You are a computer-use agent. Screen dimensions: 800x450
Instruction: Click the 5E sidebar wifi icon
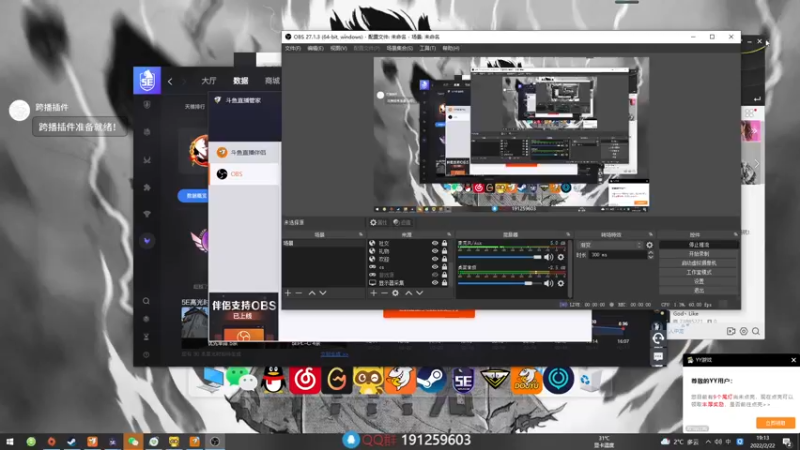[147, 214]
